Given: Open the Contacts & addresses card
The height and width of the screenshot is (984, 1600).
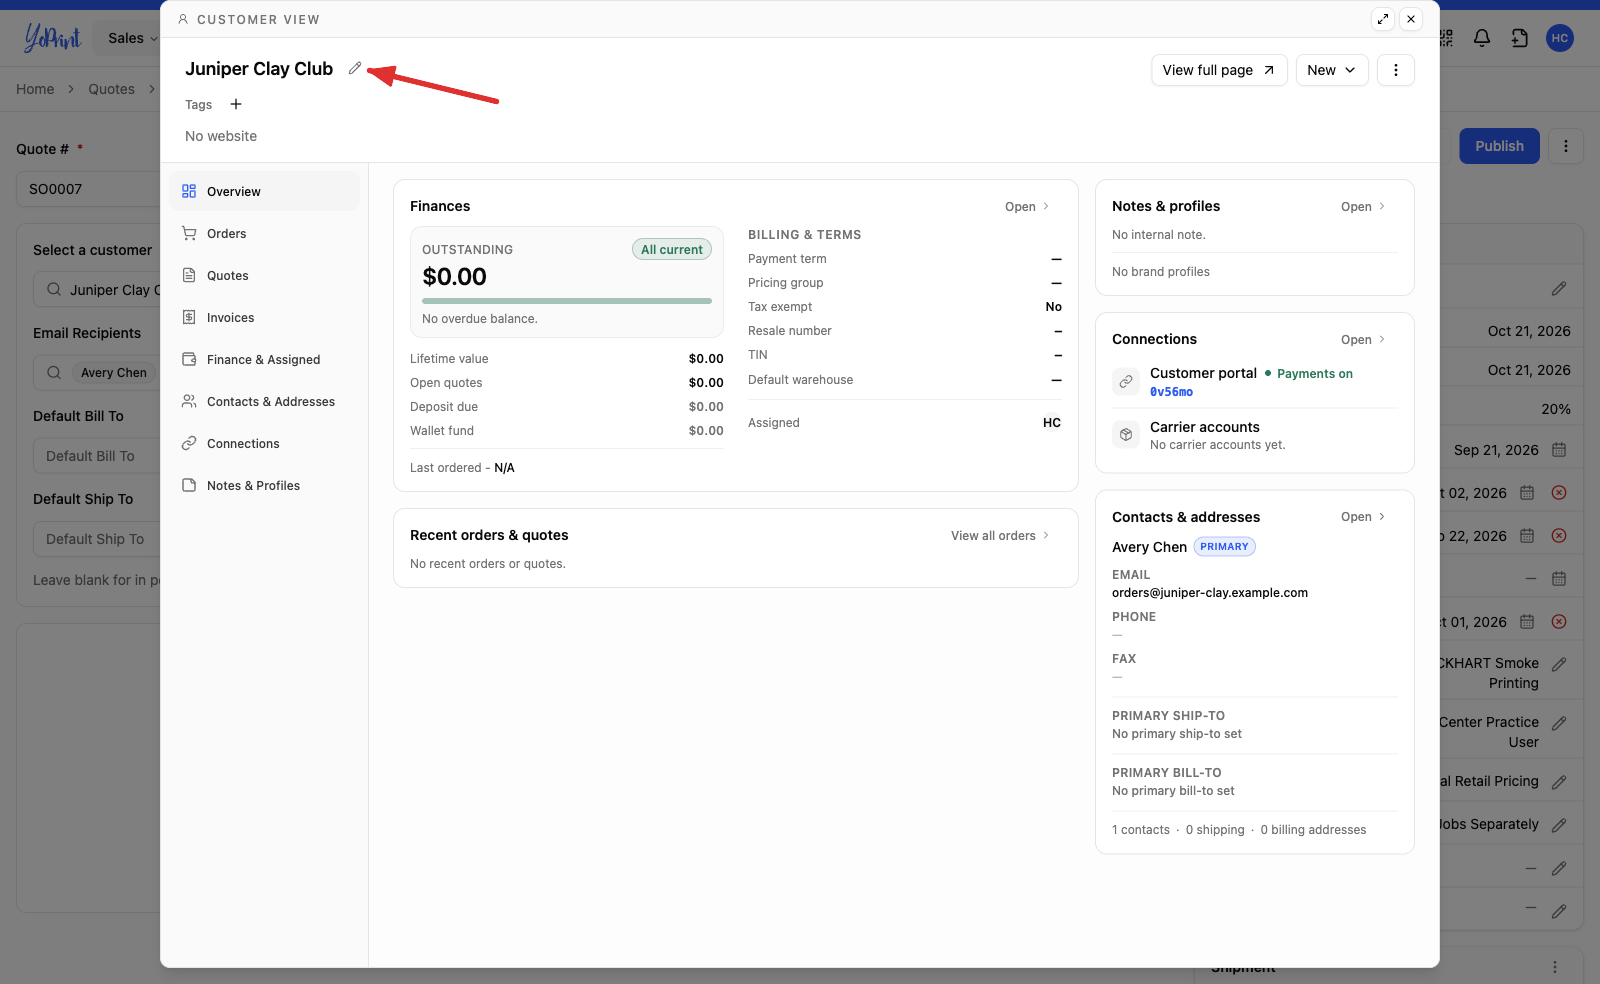Looking at the screenshot, I should click(1363, 517).
